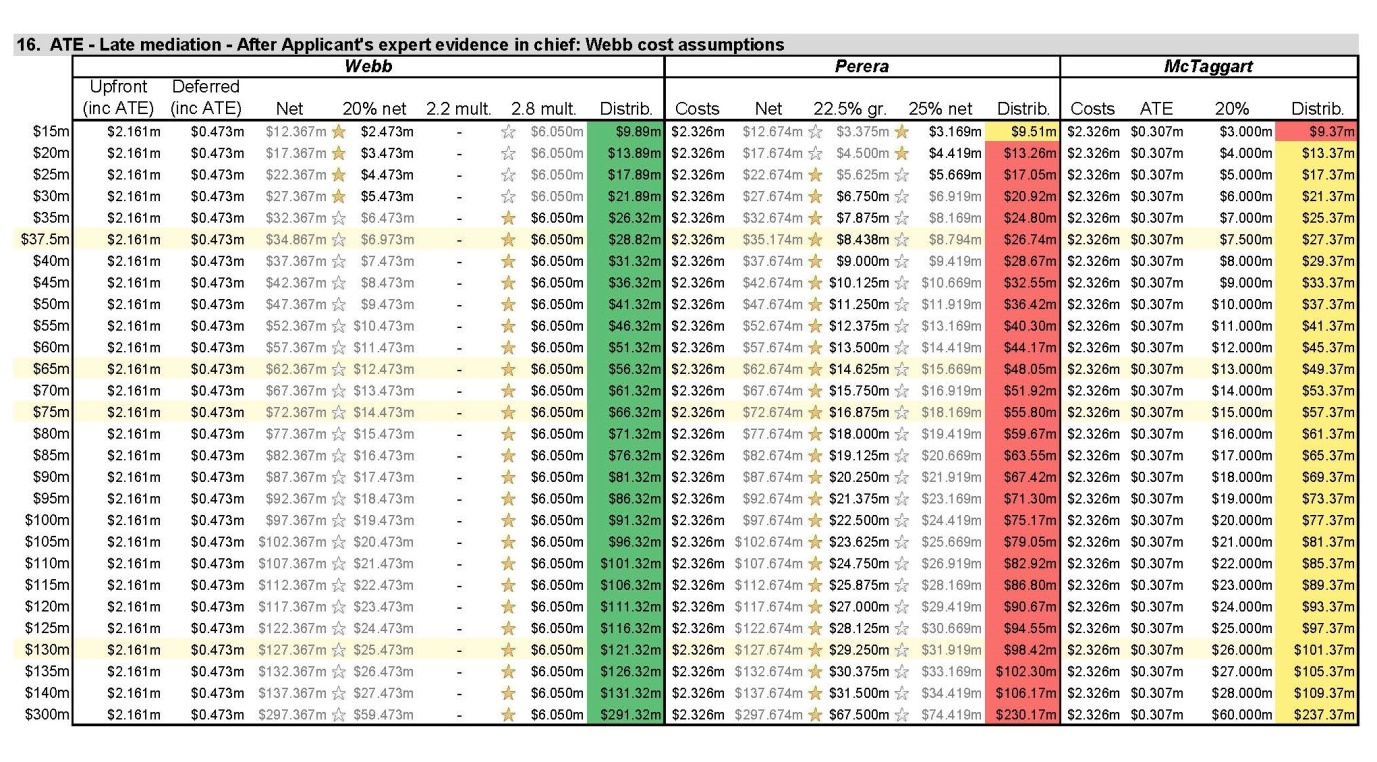Click the '20% net' header under Webb
The width and height of the screenshot is (1377, 762).
(x=374, y=108)
